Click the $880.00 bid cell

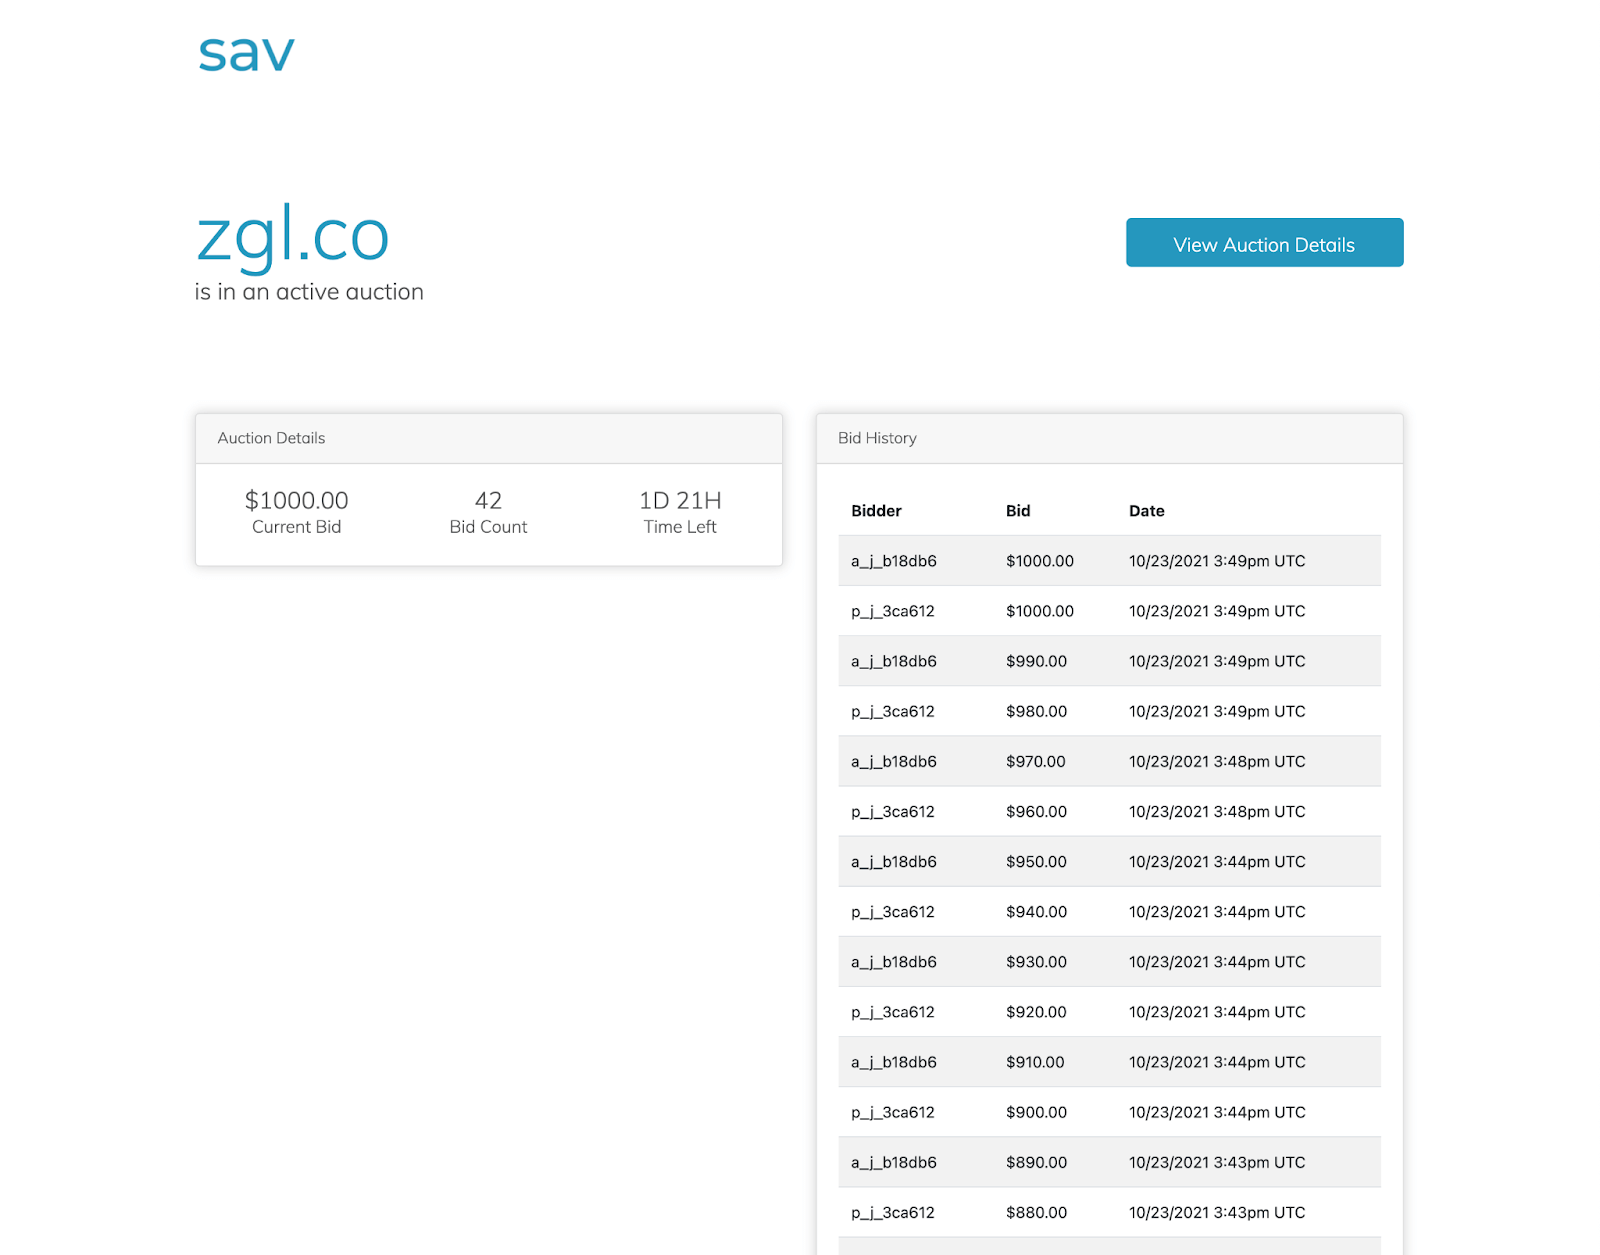click(x=1036, y=1212)
